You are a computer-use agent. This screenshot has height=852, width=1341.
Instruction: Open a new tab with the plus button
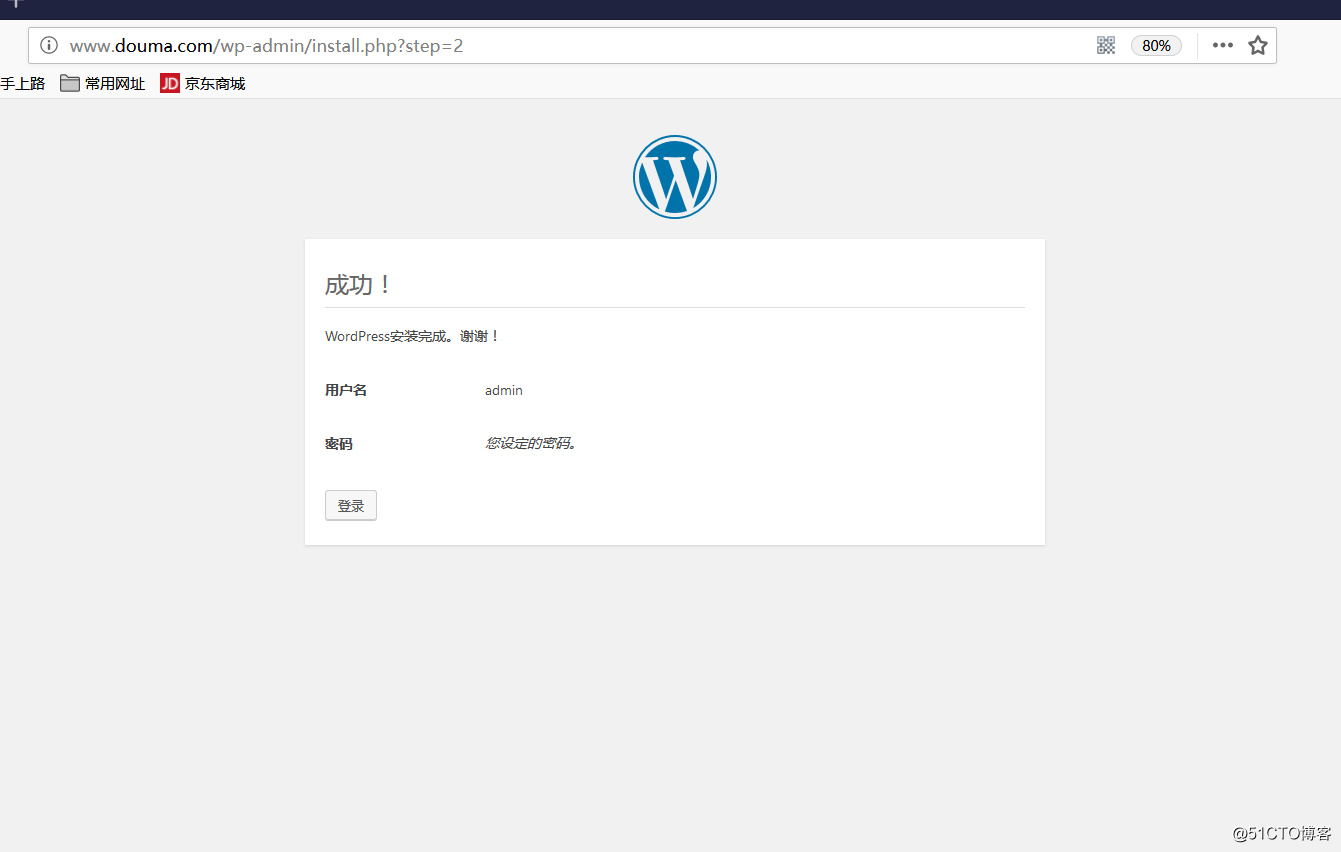15,3
